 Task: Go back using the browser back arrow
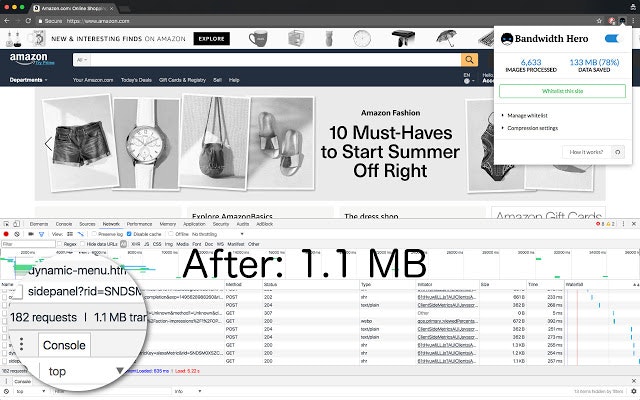pos(7,20)
